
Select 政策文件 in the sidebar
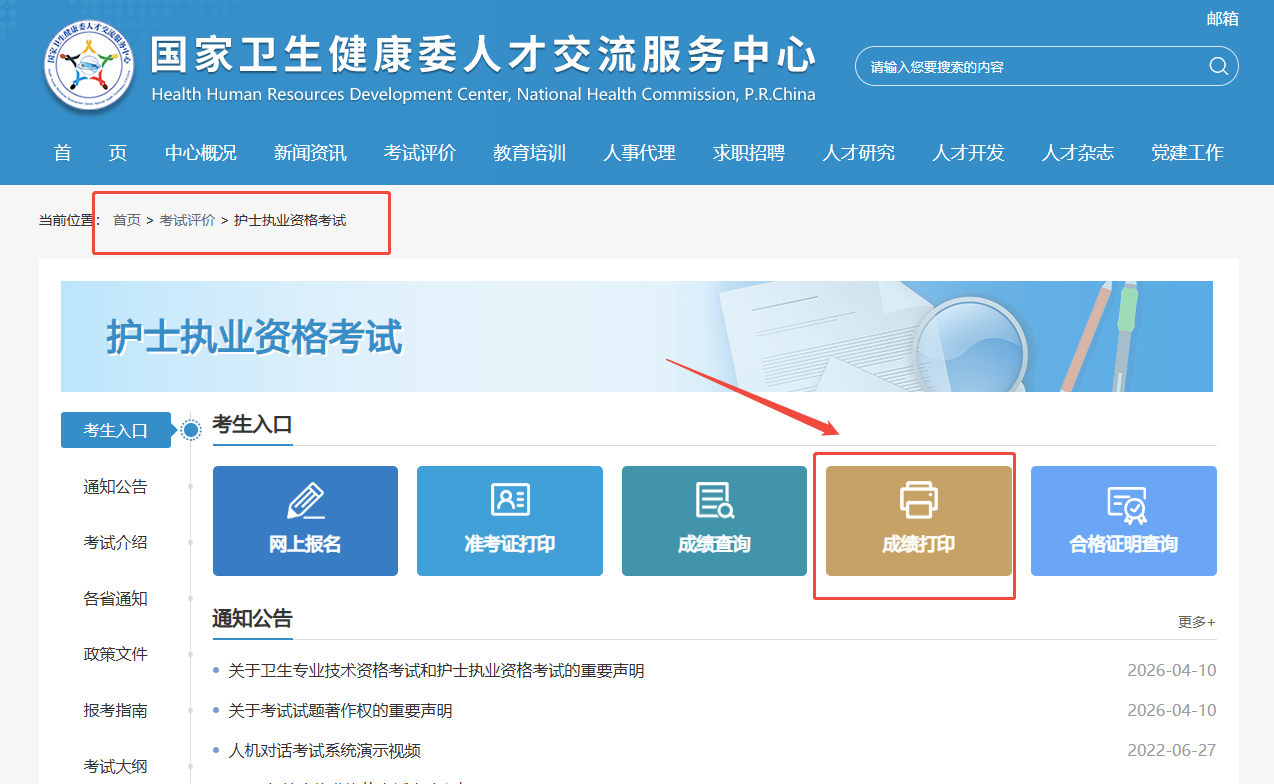[x=115, y=654]
